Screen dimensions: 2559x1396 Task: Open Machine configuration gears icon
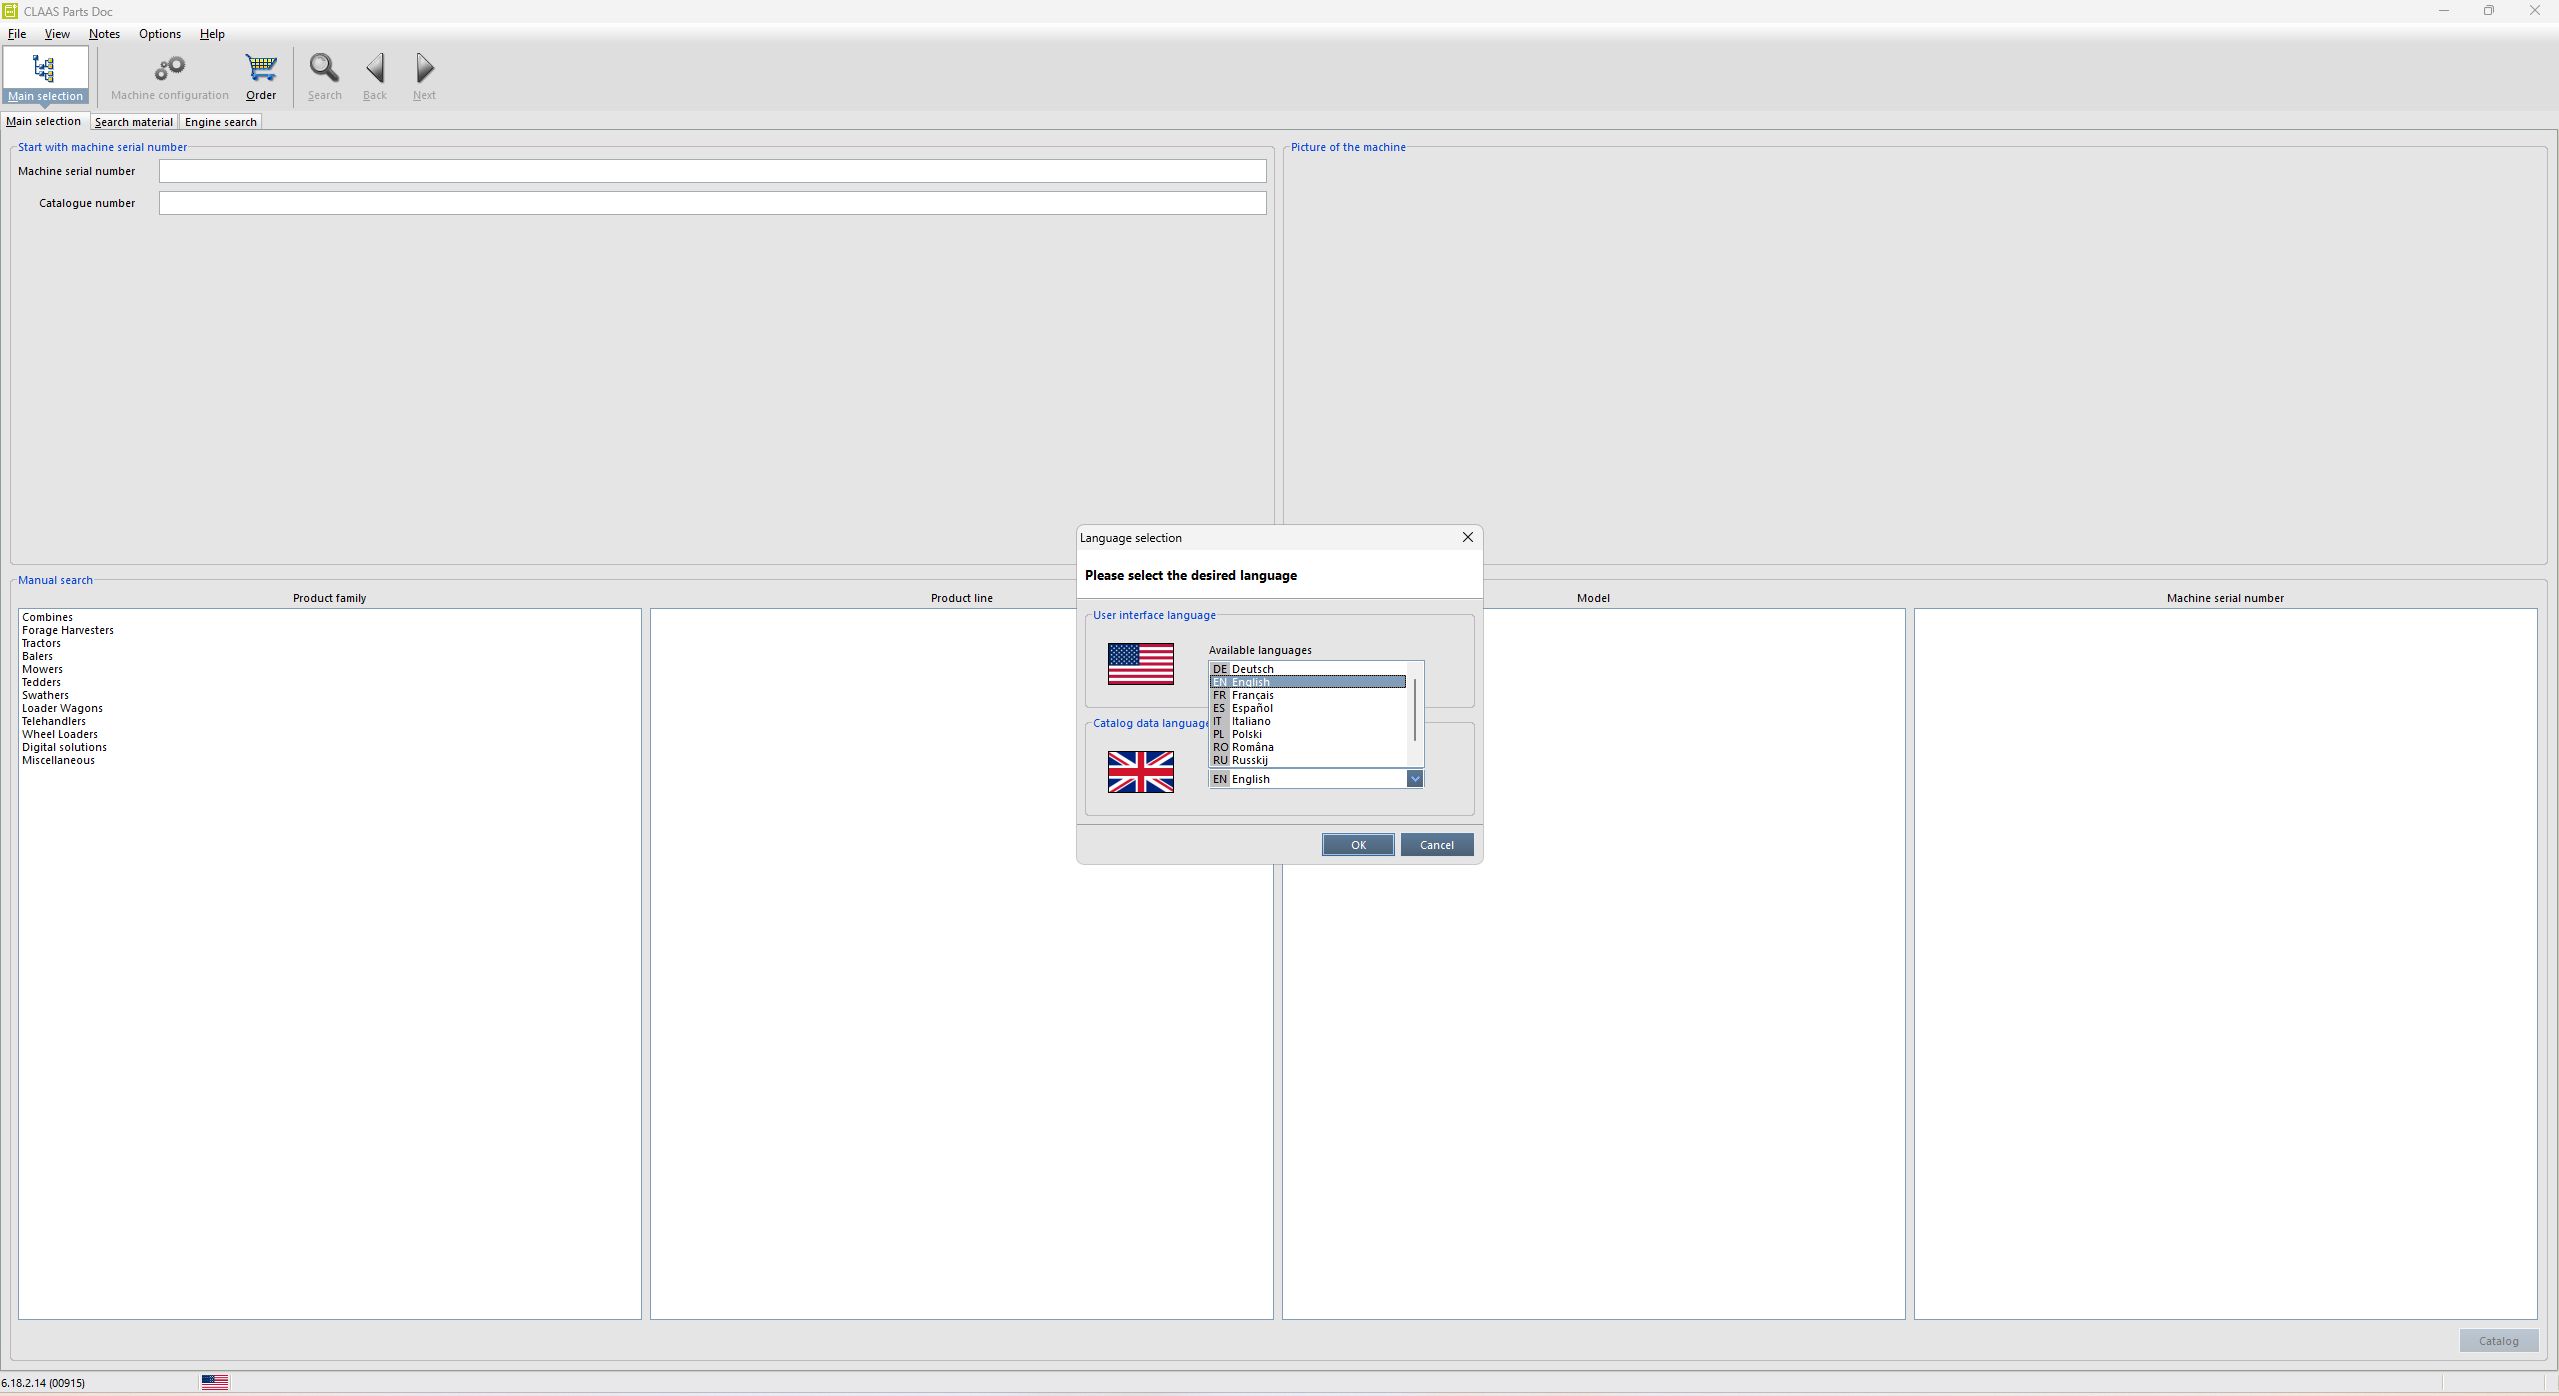169,69
